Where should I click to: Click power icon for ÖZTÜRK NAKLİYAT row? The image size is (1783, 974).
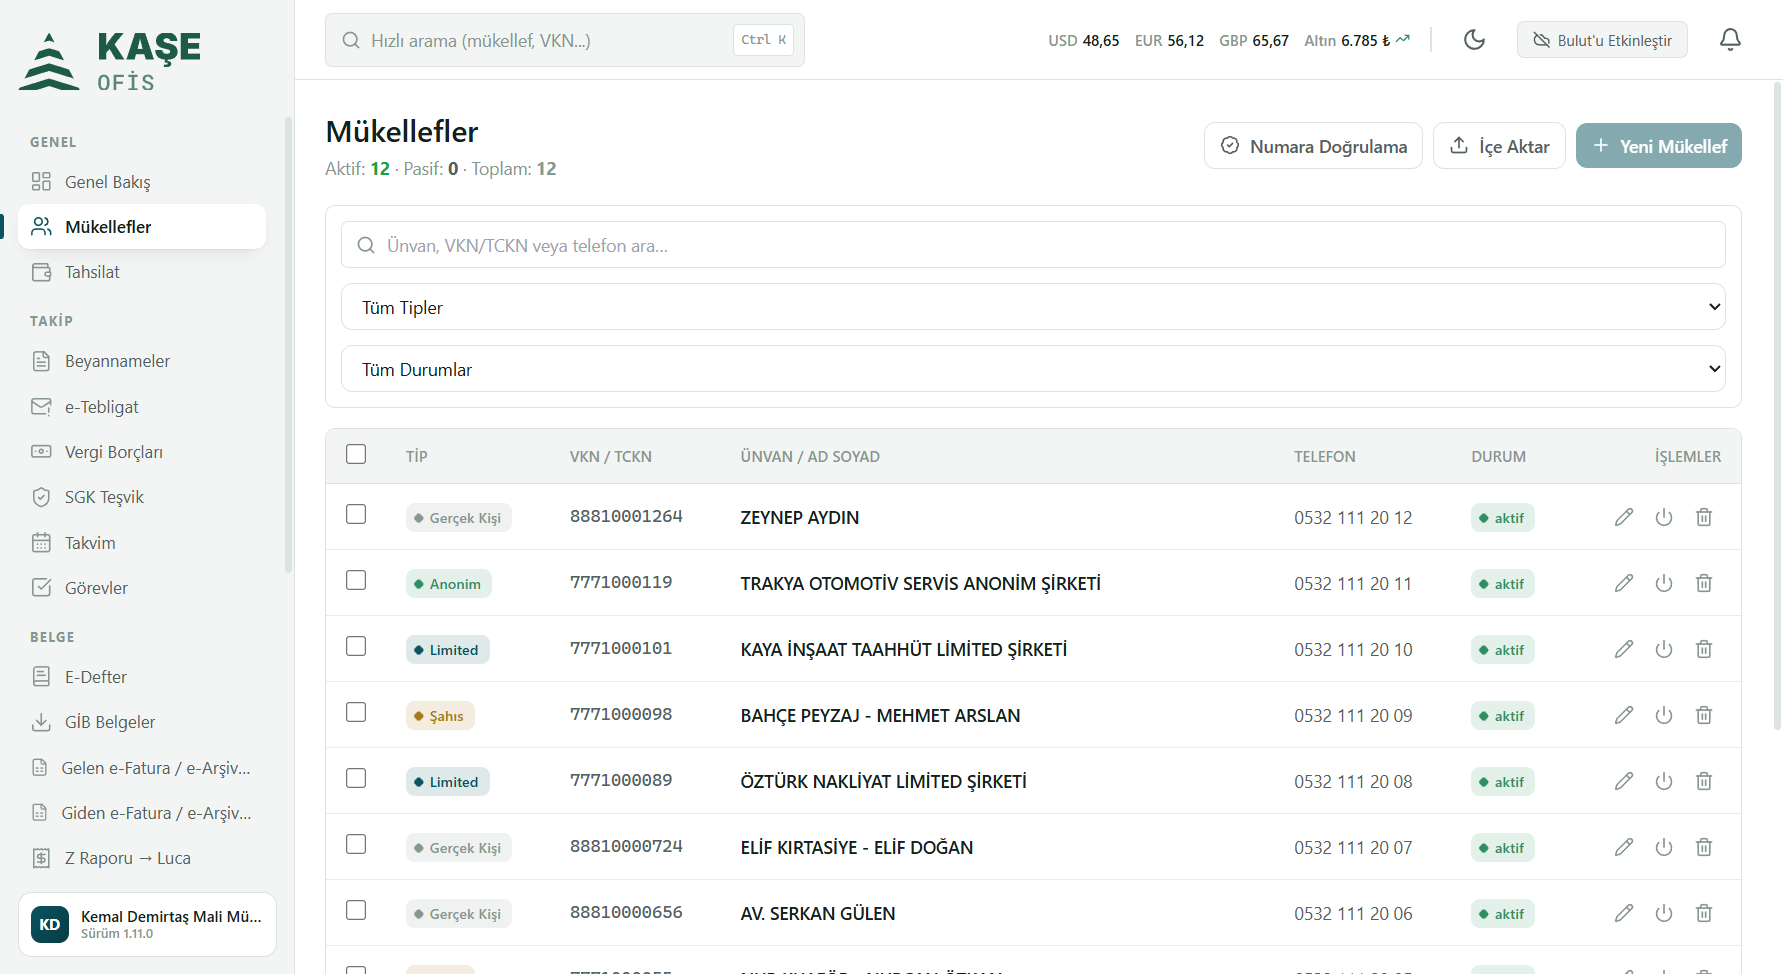(x=1664, y=781)
